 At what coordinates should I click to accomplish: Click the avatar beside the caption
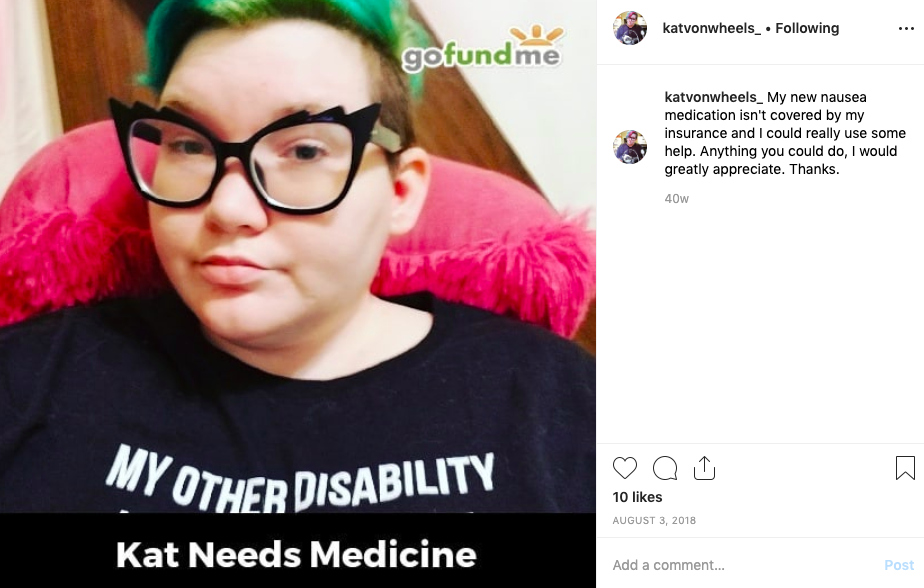coord(630,147)
